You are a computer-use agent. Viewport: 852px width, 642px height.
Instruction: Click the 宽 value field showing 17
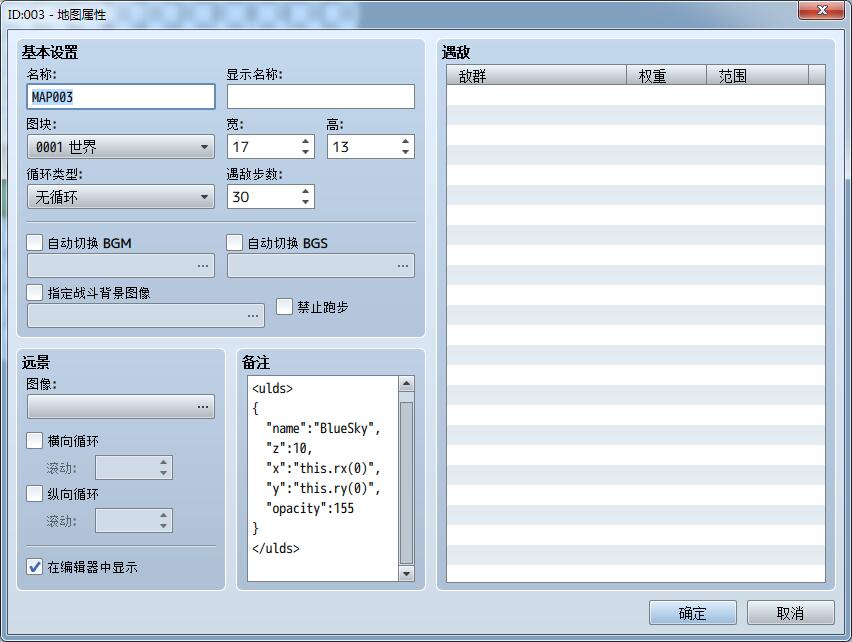point(264,147)
